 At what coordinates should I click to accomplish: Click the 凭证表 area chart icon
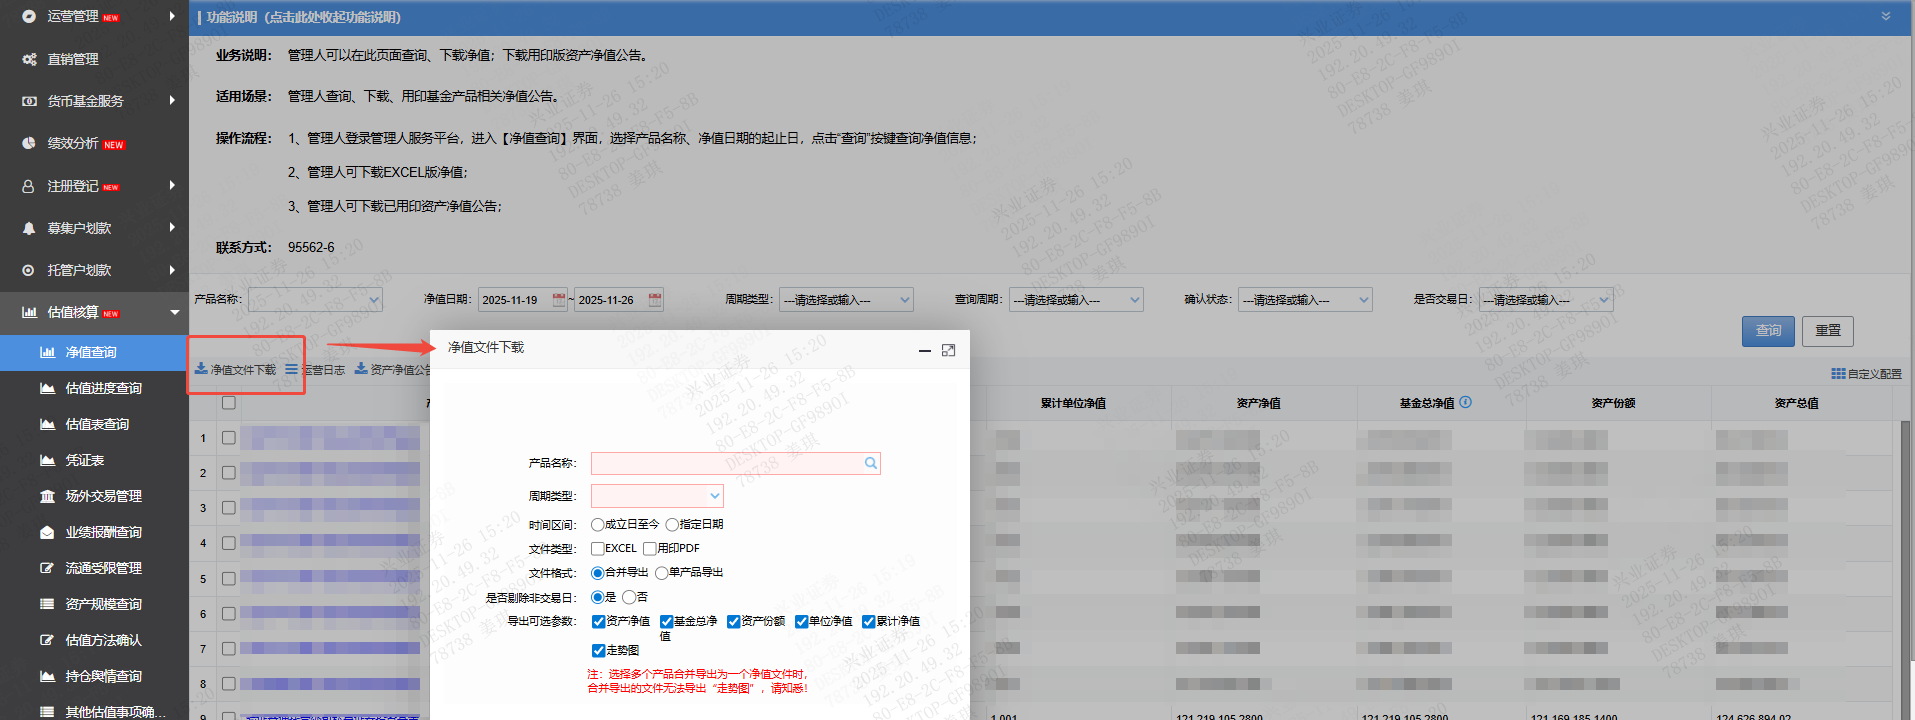point(47,460)
